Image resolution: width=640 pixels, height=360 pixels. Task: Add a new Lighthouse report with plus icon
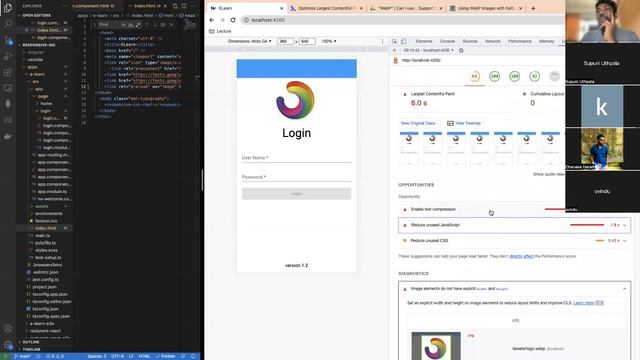394,50
